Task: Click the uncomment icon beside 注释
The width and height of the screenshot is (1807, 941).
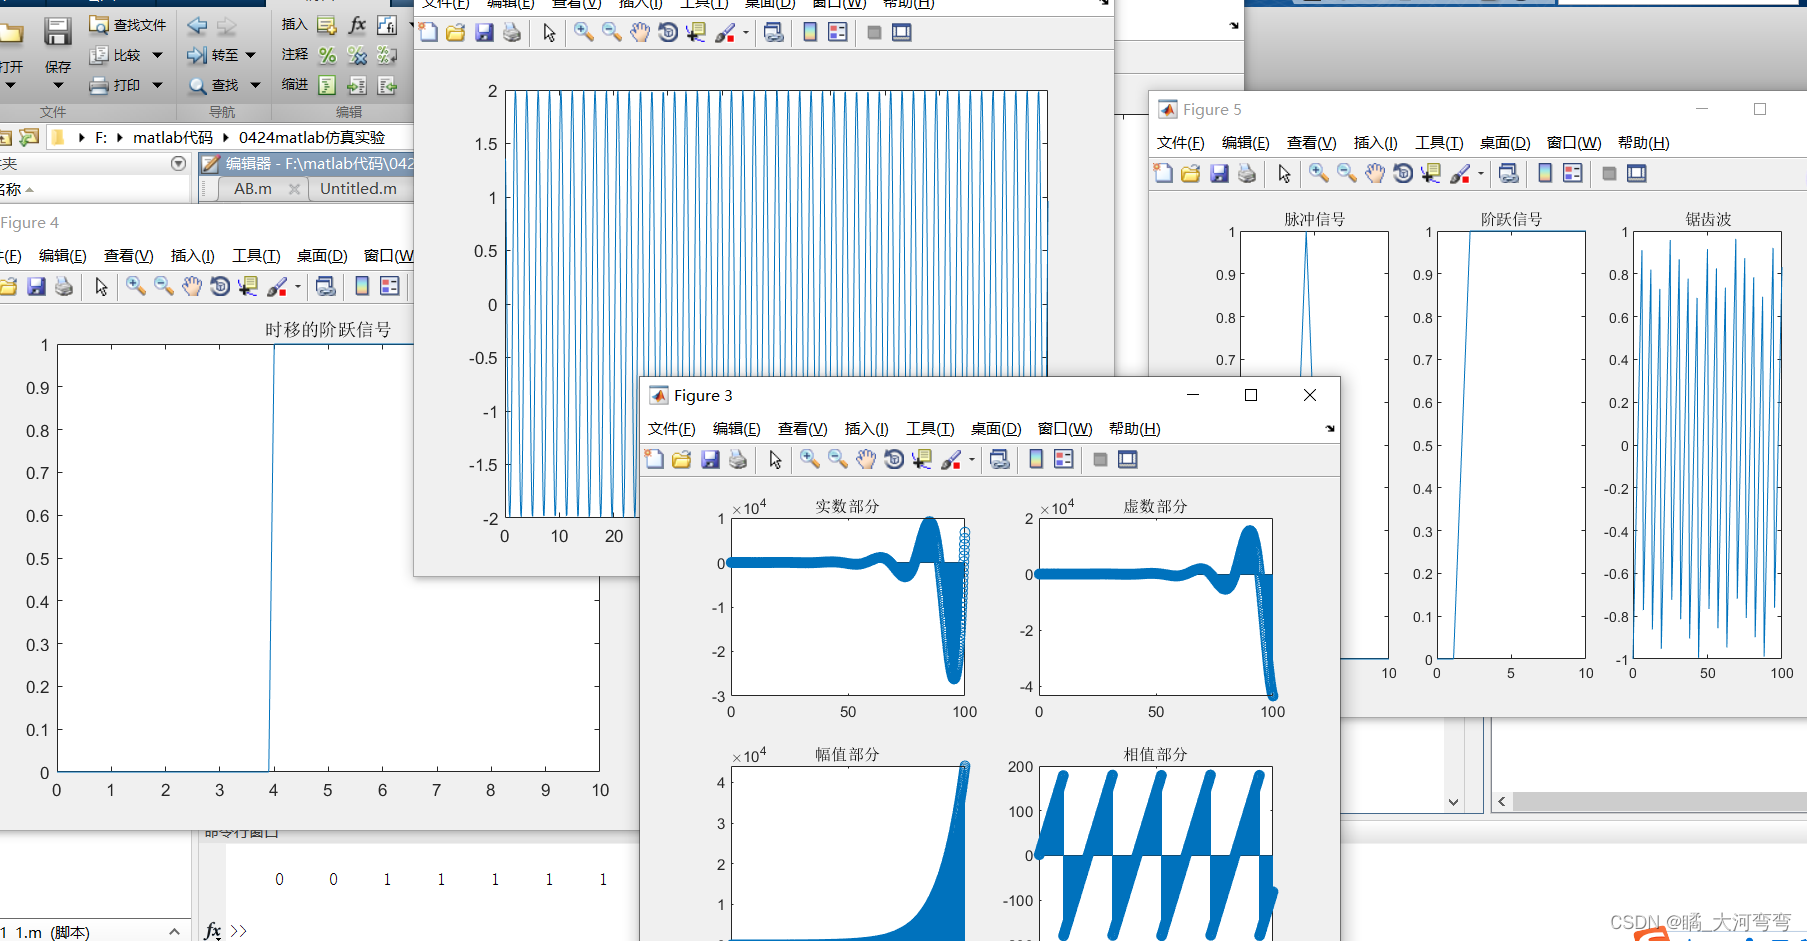Action: [x=357, y=55]
